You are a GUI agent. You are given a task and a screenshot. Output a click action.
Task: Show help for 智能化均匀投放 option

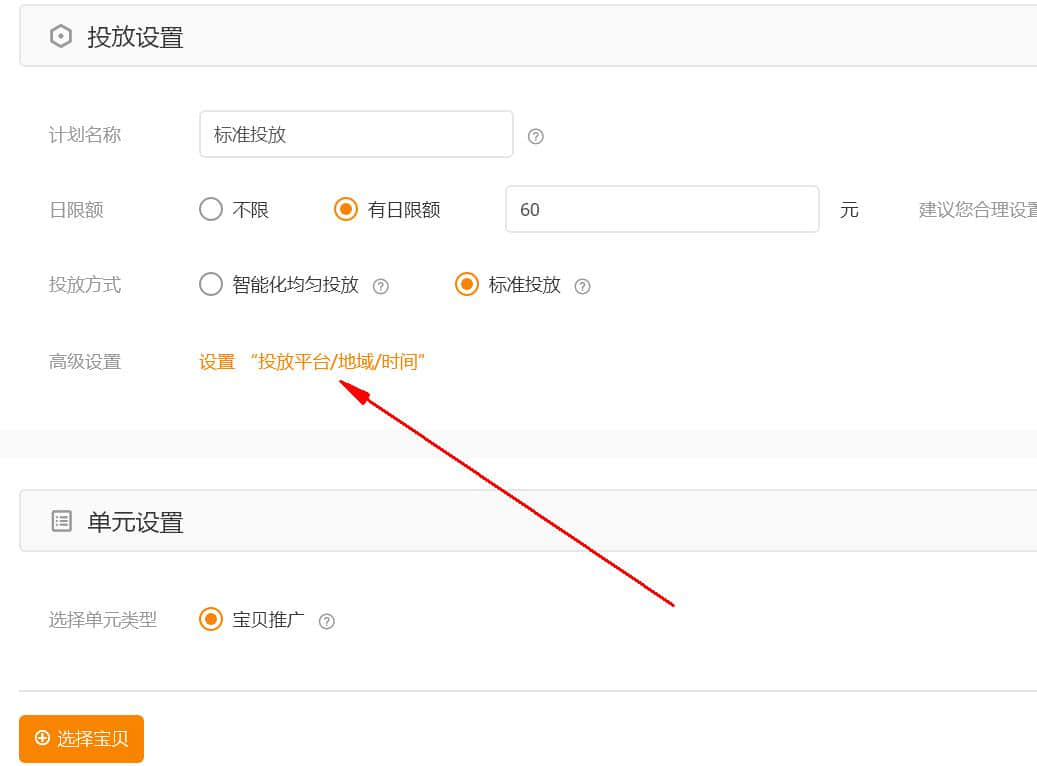click(x=380, y=286)
